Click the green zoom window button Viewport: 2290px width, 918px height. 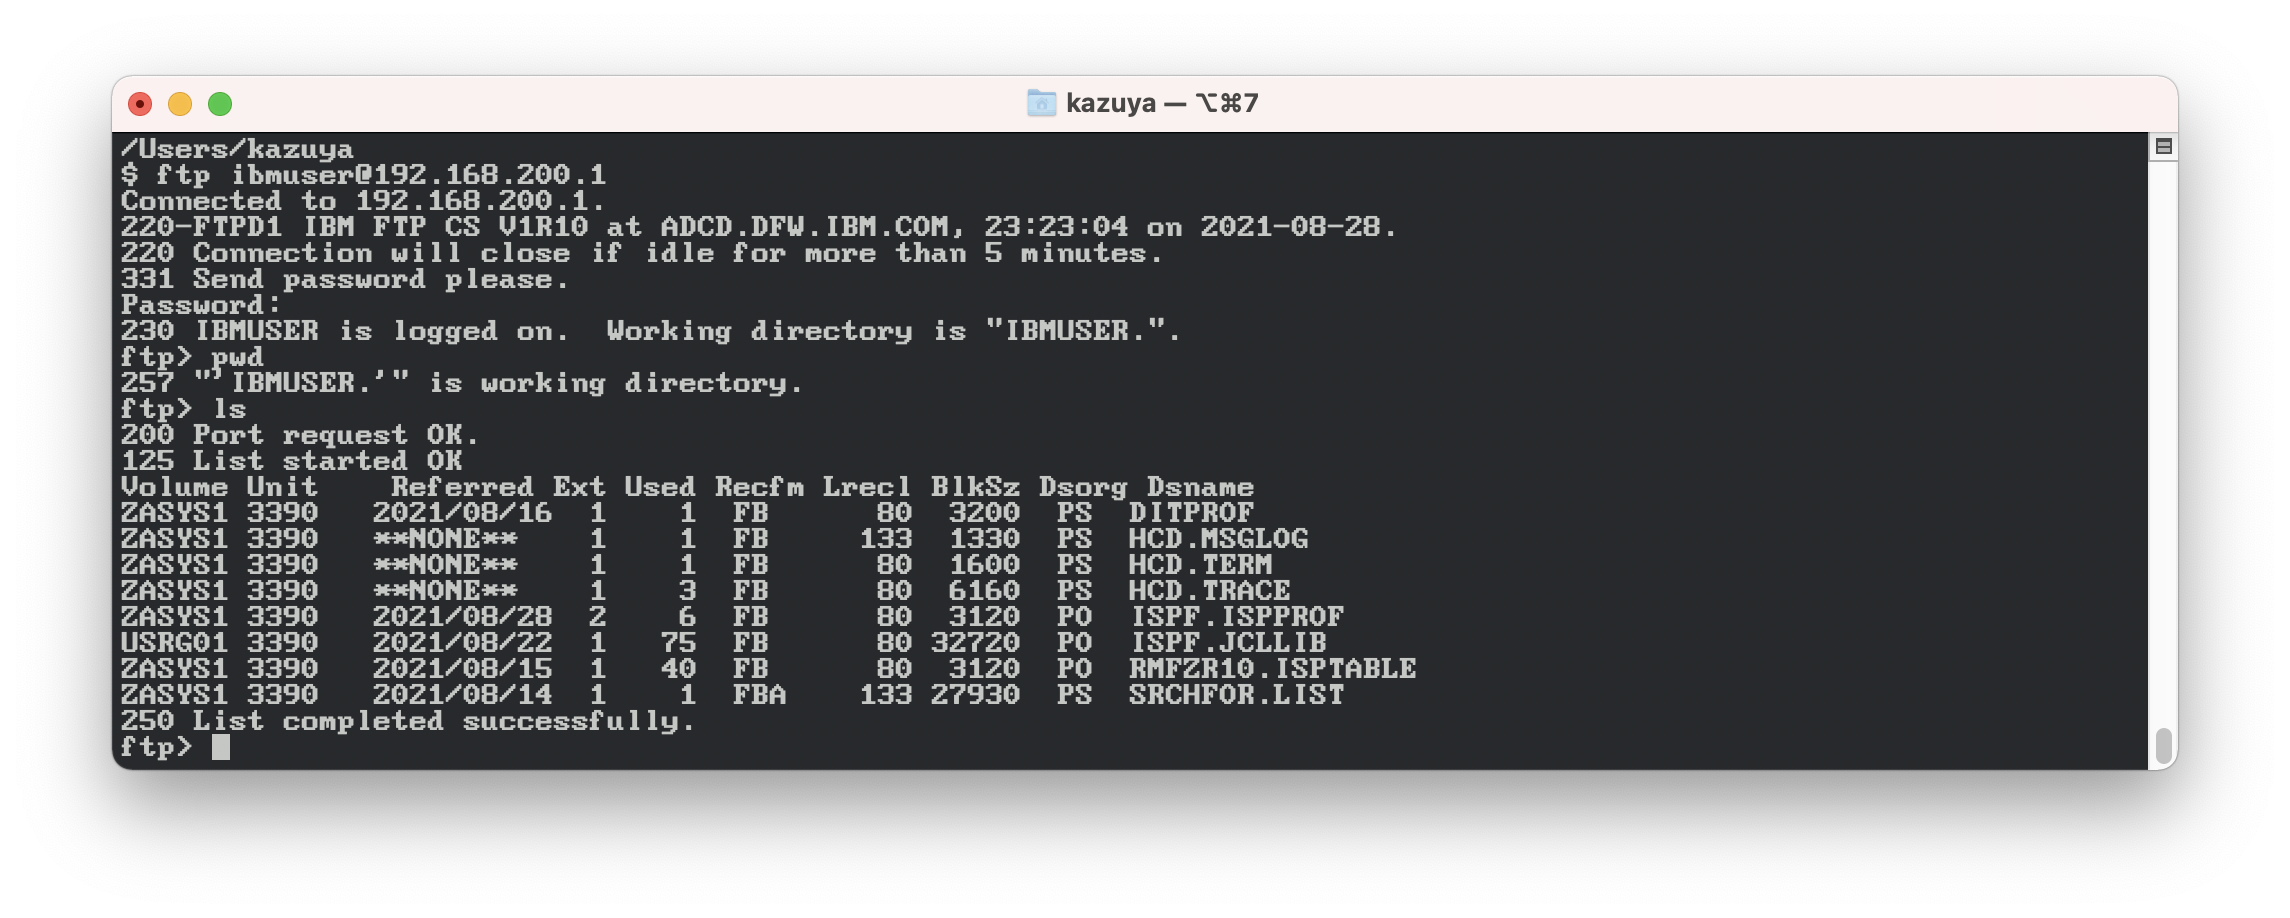[x=220, y=104]
